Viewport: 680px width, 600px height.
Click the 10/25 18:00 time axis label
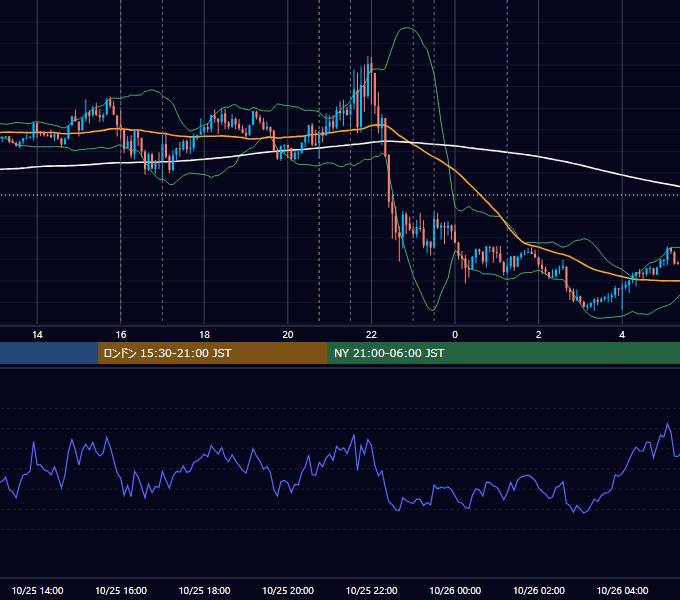click(204, 590)
